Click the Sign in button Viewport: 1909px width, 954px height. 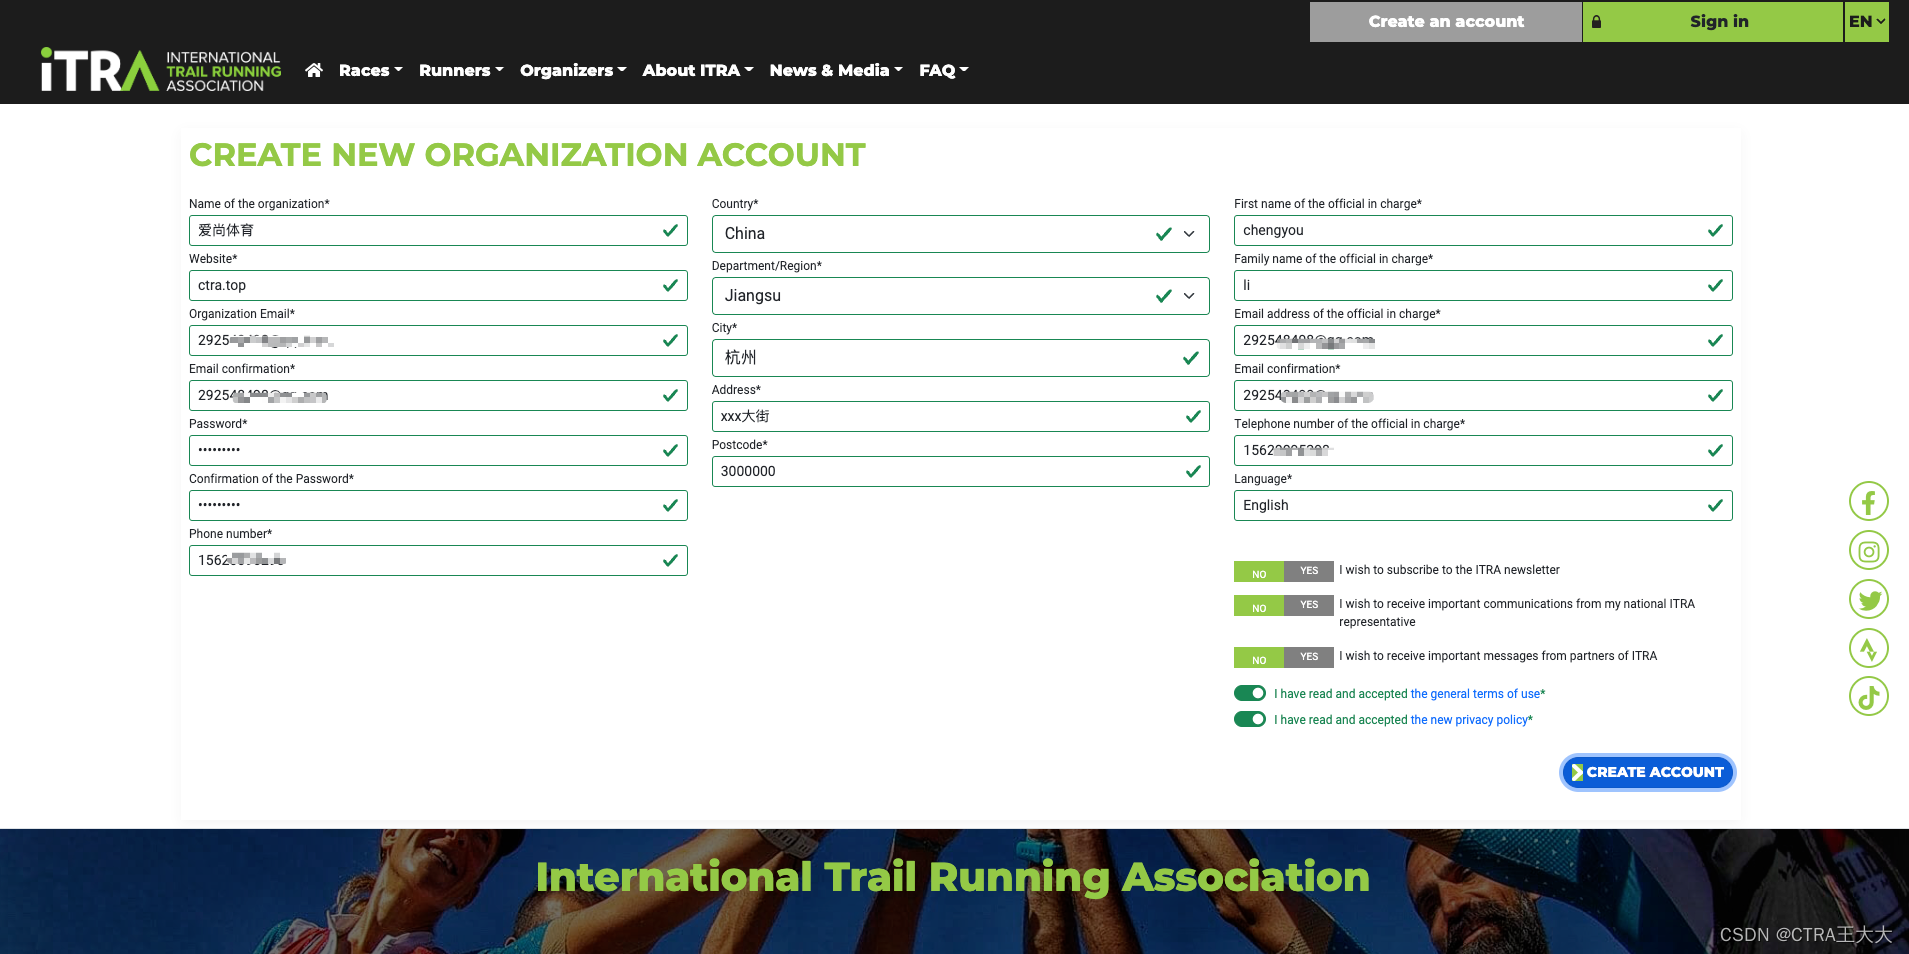pos(1713,21)
